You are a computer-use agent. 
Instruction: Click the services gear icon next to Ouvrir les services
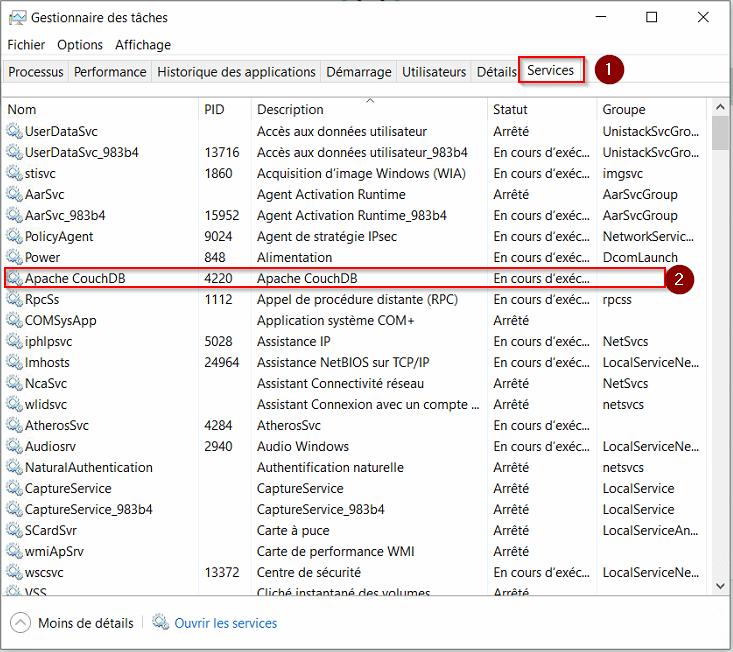click(160, 622)
